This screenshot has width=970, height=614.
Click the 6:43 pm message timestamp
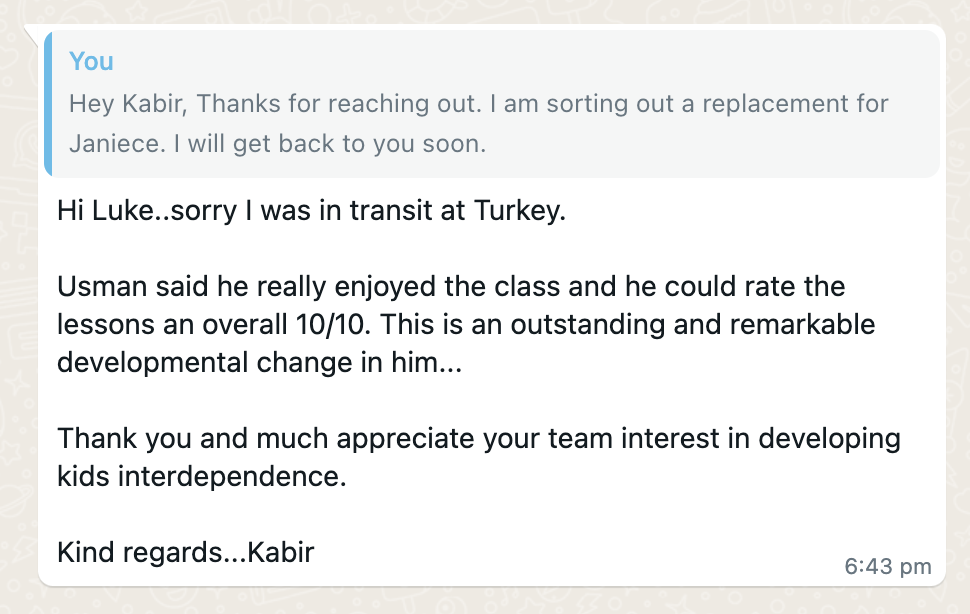click(x=888, y=566)
